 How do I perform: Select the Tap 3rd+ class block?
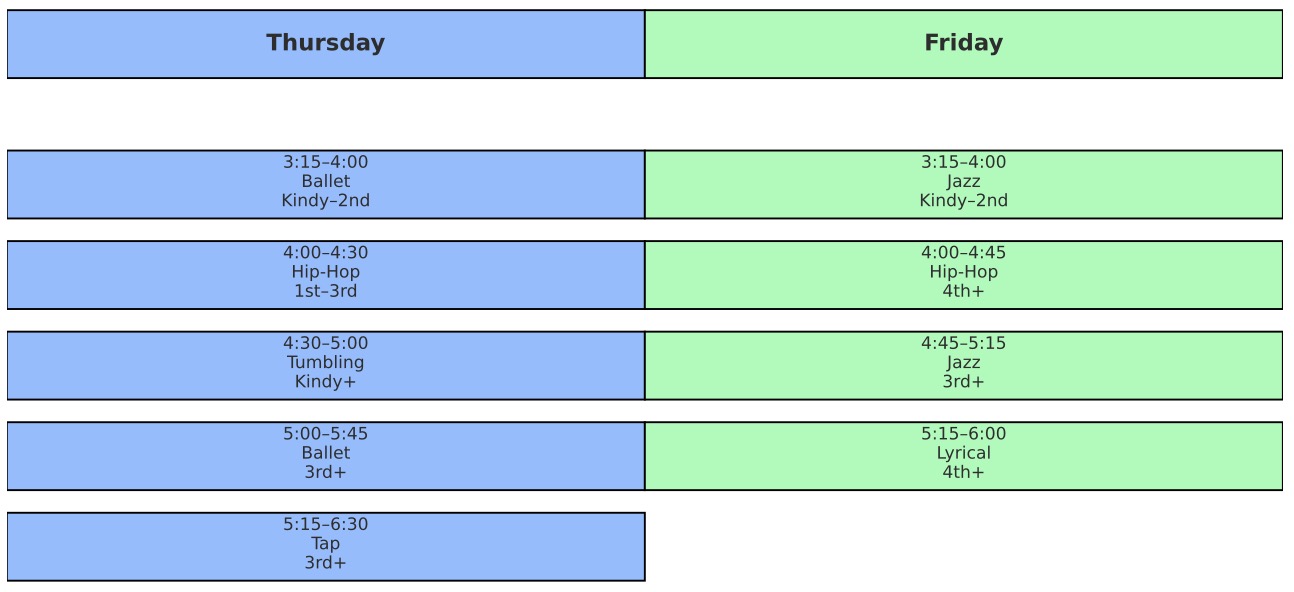(325, 547)
